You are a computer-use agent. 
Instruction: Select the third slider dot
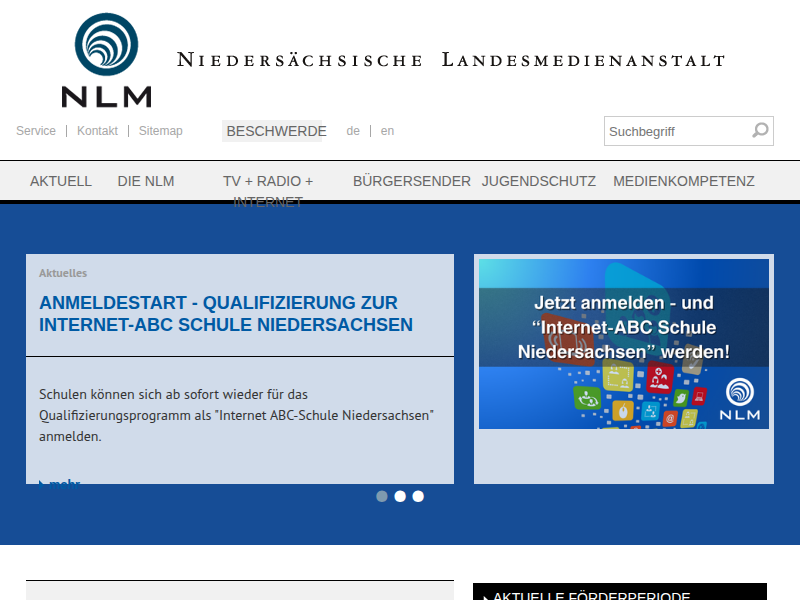point(418,496)
